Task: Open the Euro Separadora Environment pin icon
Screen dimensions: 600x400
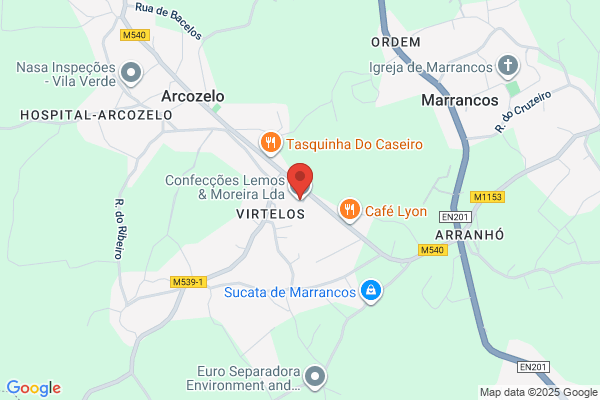Action: pos(315,377)
